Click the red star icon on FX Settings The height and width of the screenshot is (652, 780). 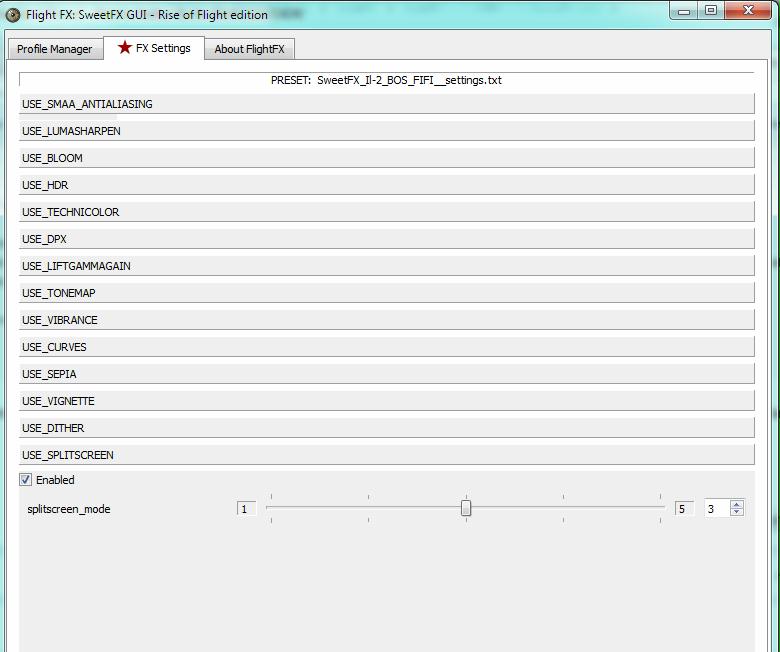tap(124, 47)
